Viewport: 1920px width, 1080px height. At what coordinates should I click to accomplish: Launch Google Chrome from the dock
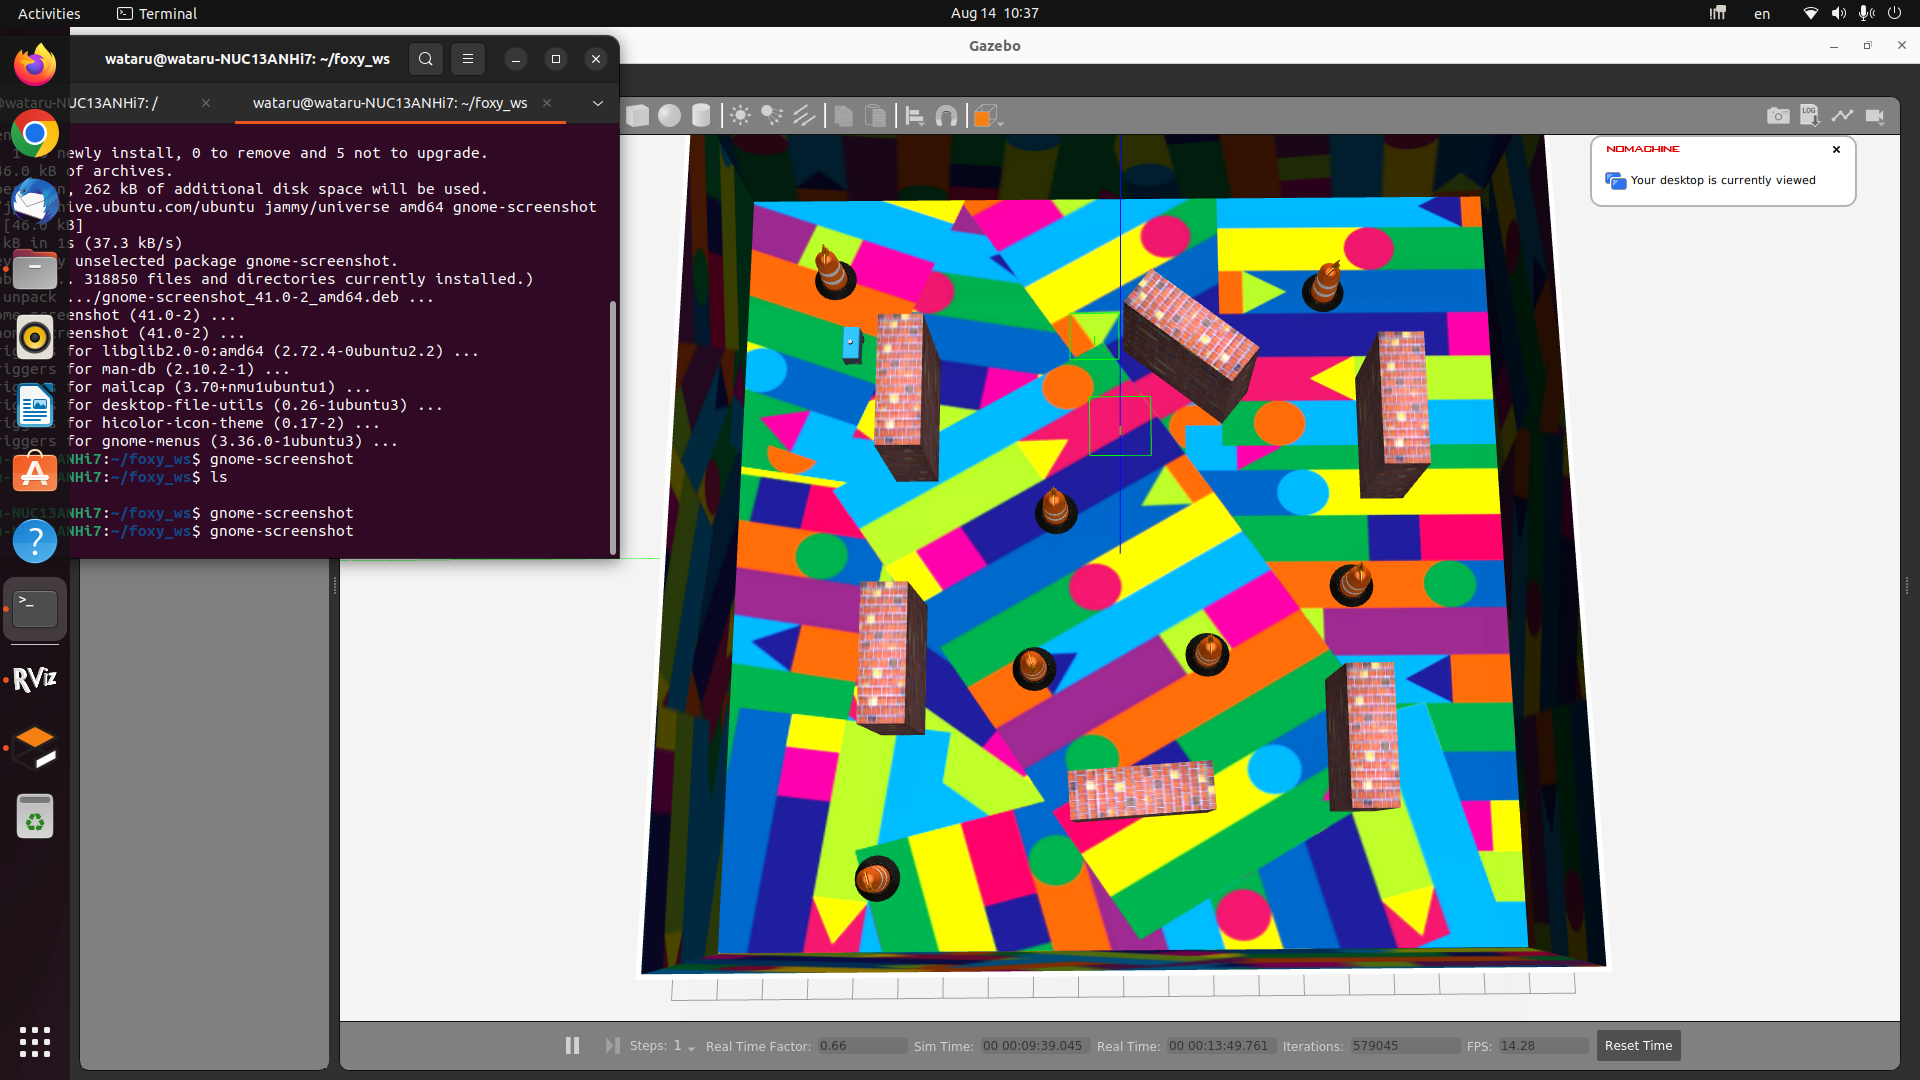(35, 133)
